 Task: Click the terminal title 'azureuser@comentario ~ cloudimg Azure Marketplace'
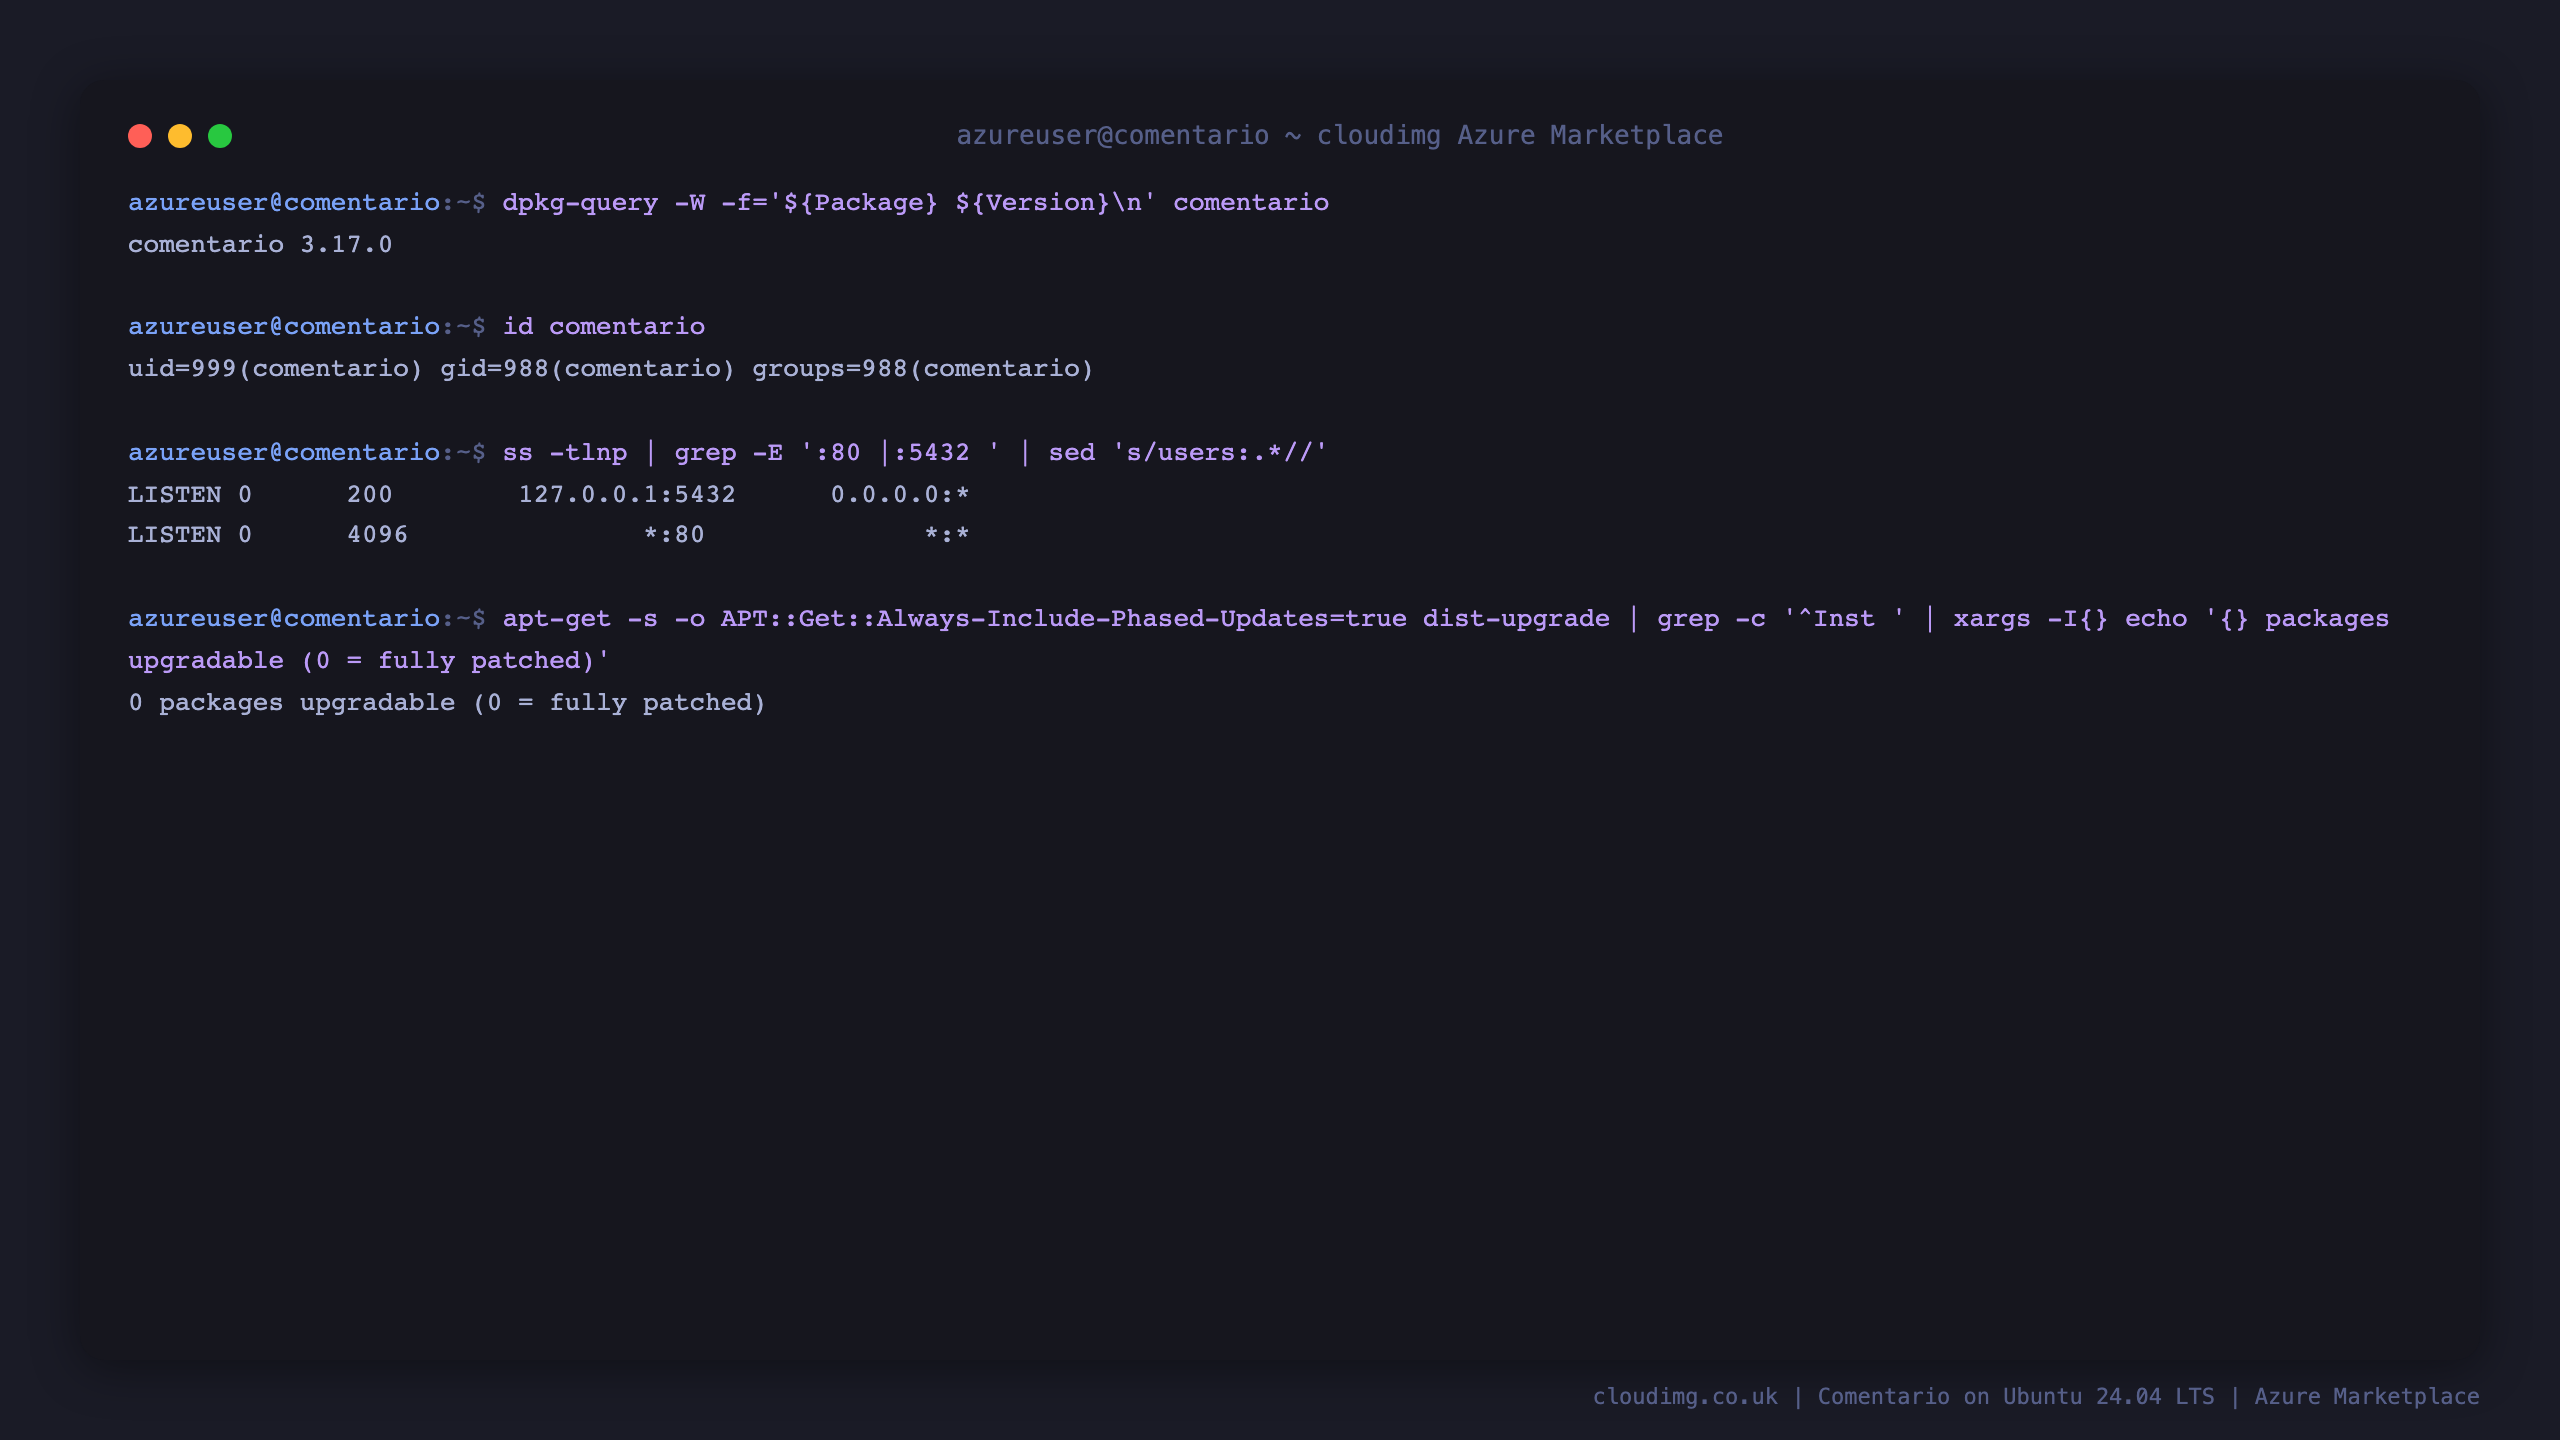[1339, 135]
